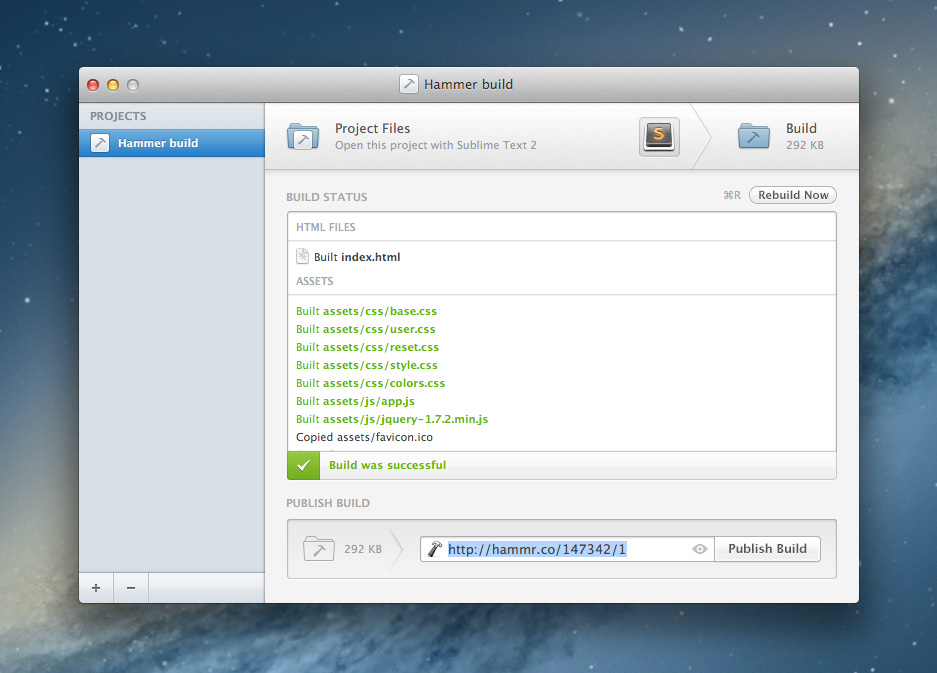Click the assets/js/jquery-1.7.2.min.js entry
Image resolution: width=937 pixels, height=673 pixels.
pos(392,419)
